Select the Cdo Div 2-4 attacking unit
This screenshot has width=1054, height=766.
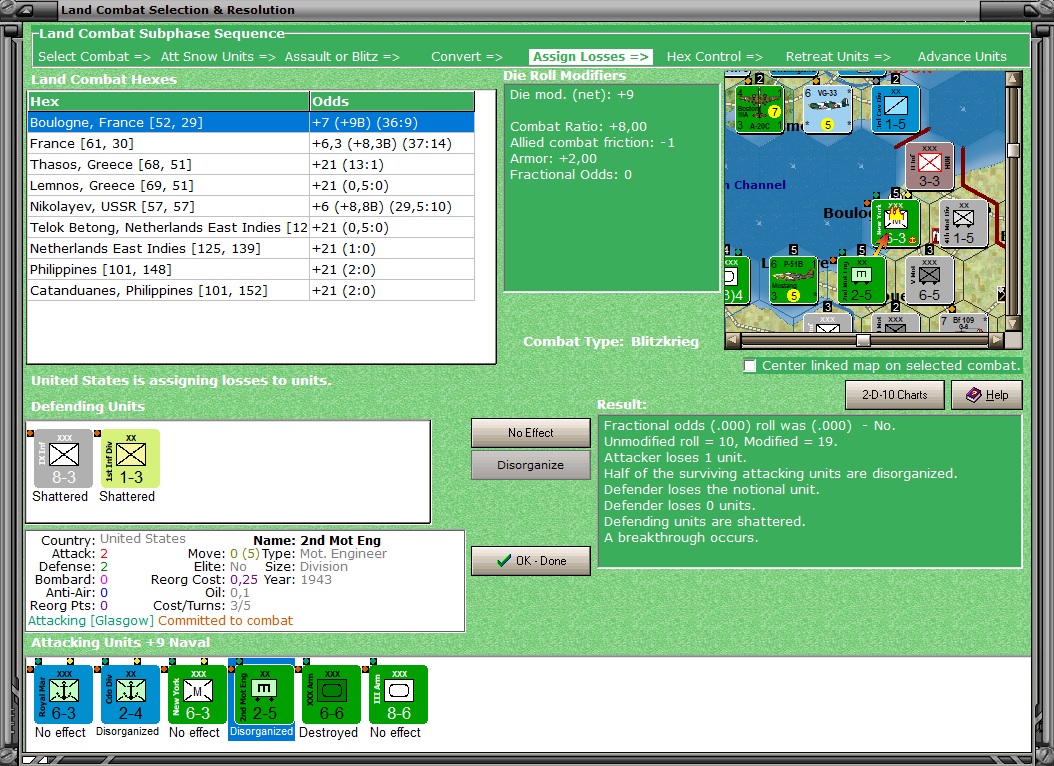[130, 694]
